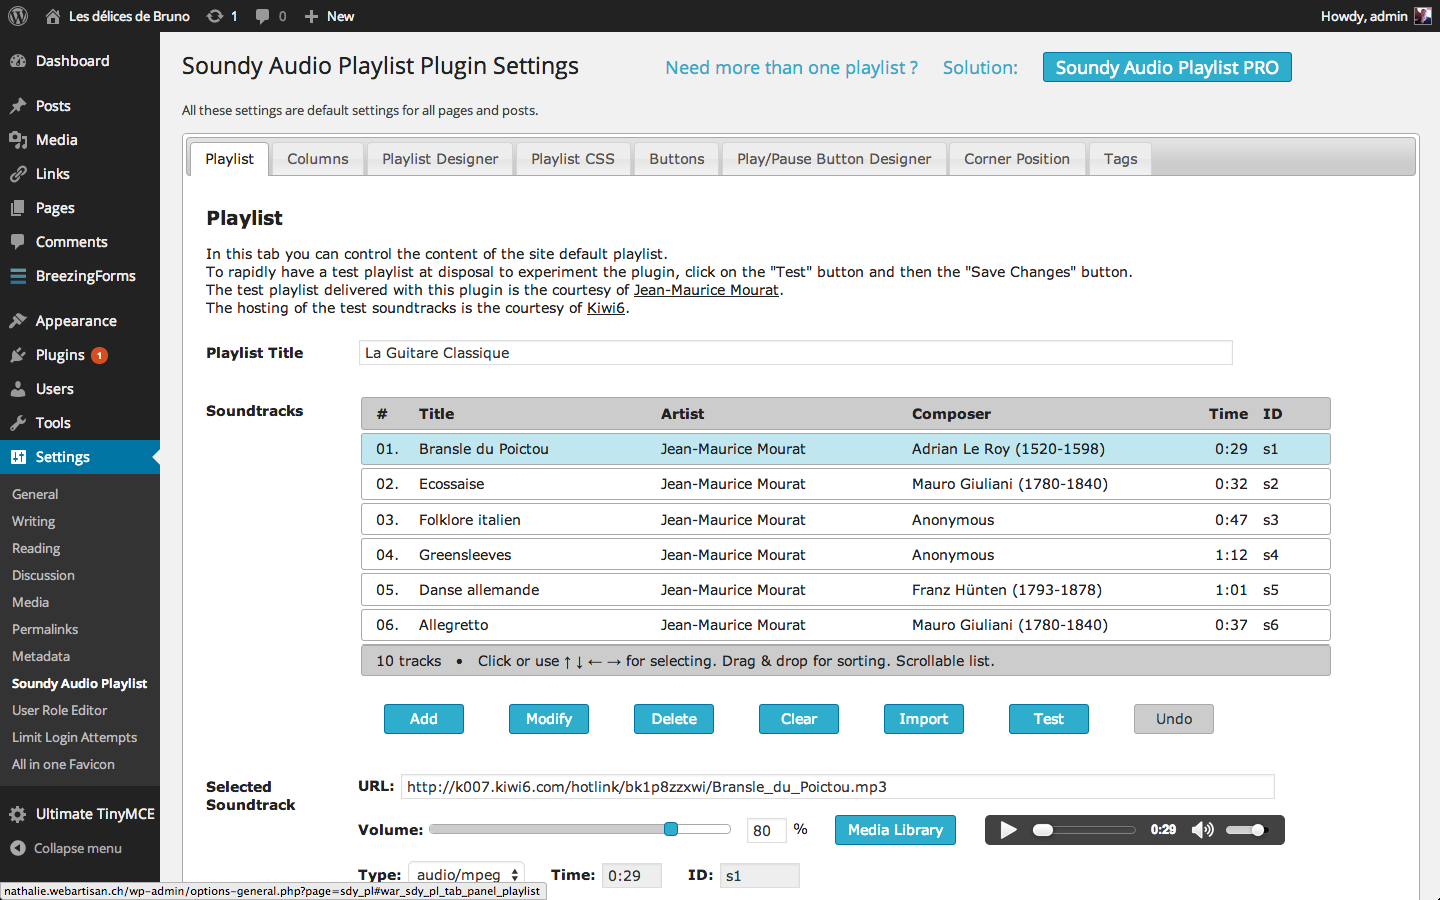Switch to the Tags tab
This screenshot has width=1440, height=900.
click(x=1121, y=159)
